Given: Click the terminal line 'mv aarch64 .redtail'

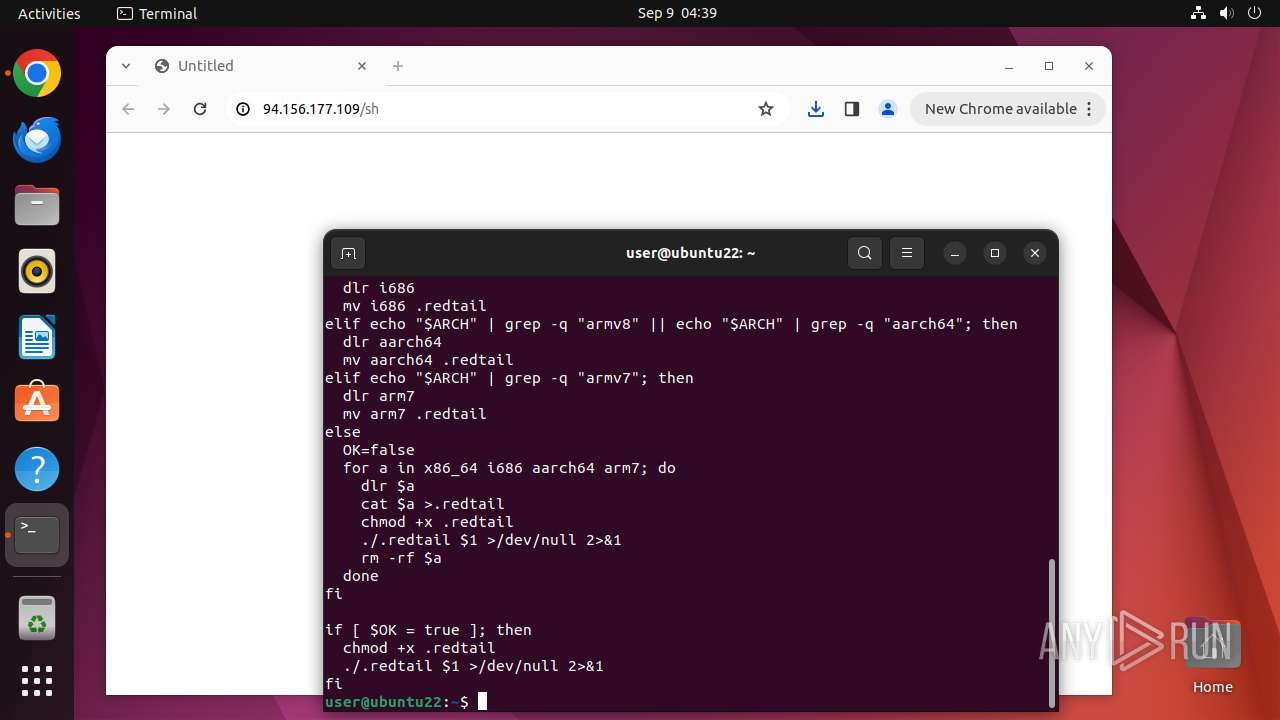Looking at the screenshot, I should coord(427,360).
